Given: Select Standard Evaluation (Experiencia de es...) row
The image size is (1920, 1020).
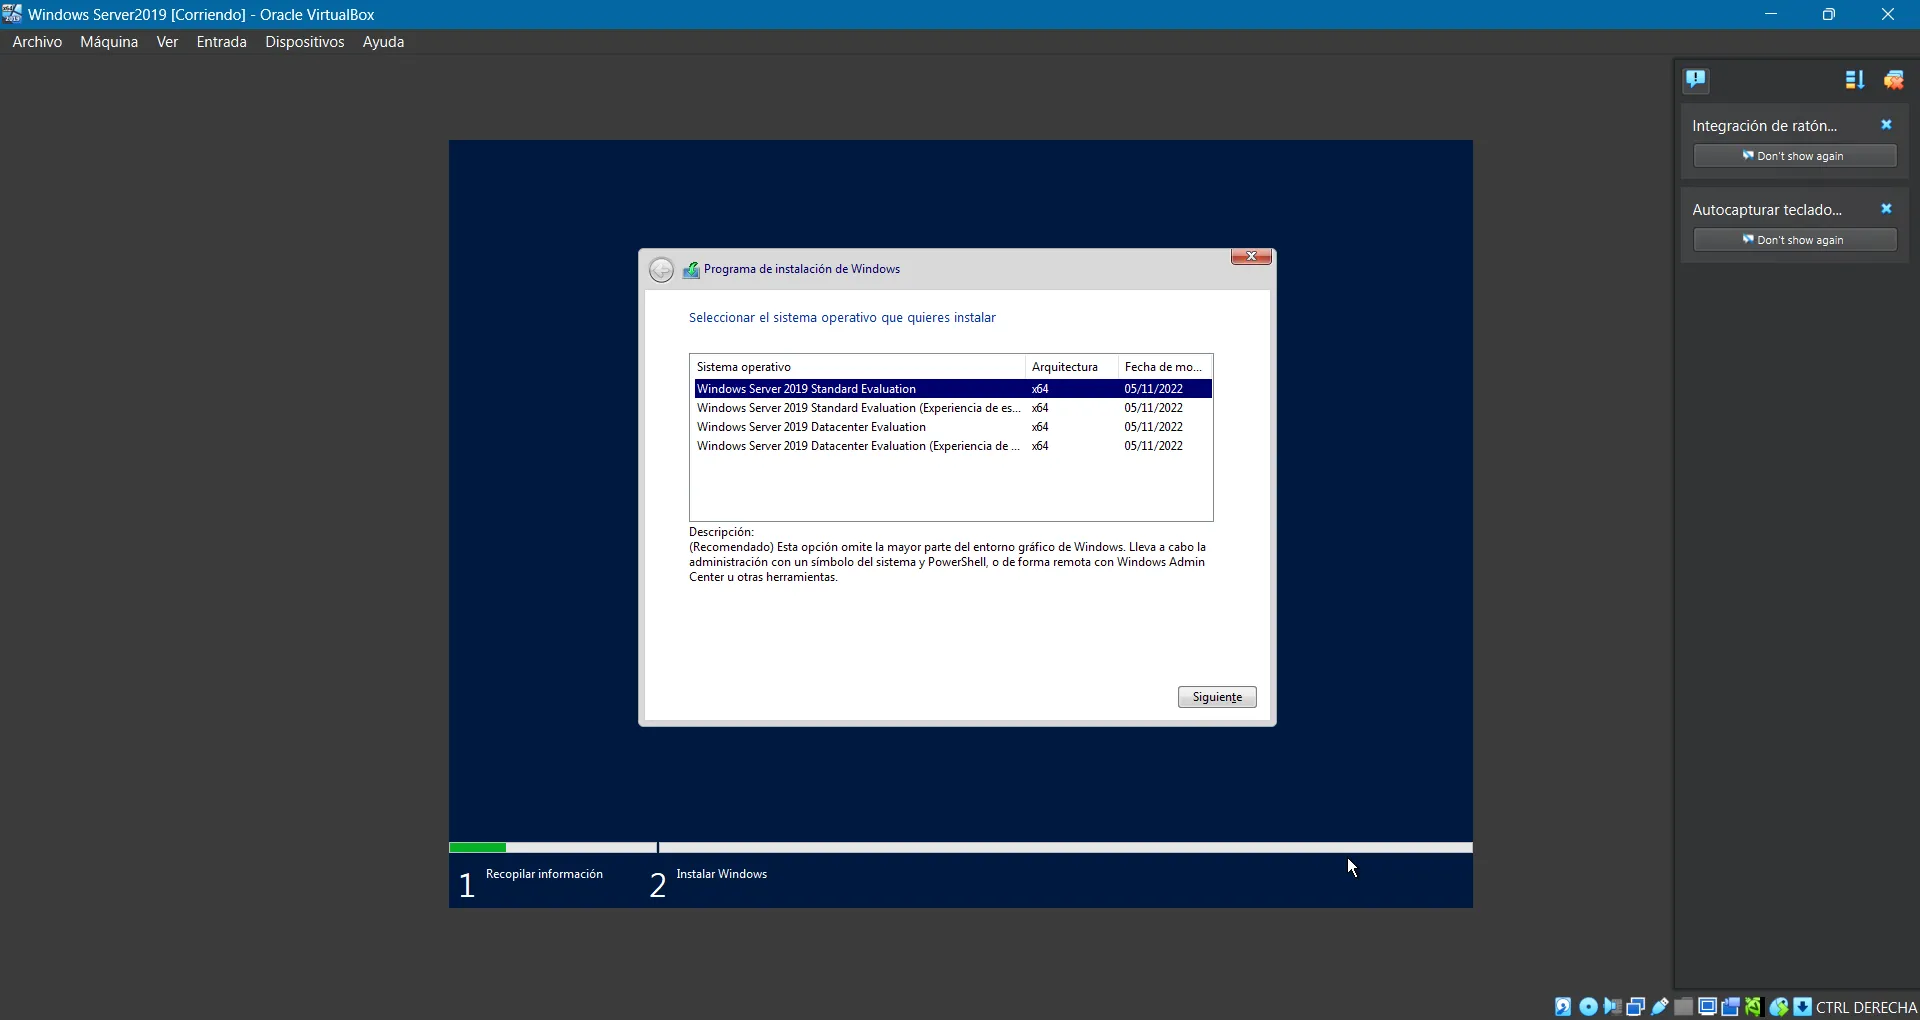Looking at the screenshot, I should point(952,408).
